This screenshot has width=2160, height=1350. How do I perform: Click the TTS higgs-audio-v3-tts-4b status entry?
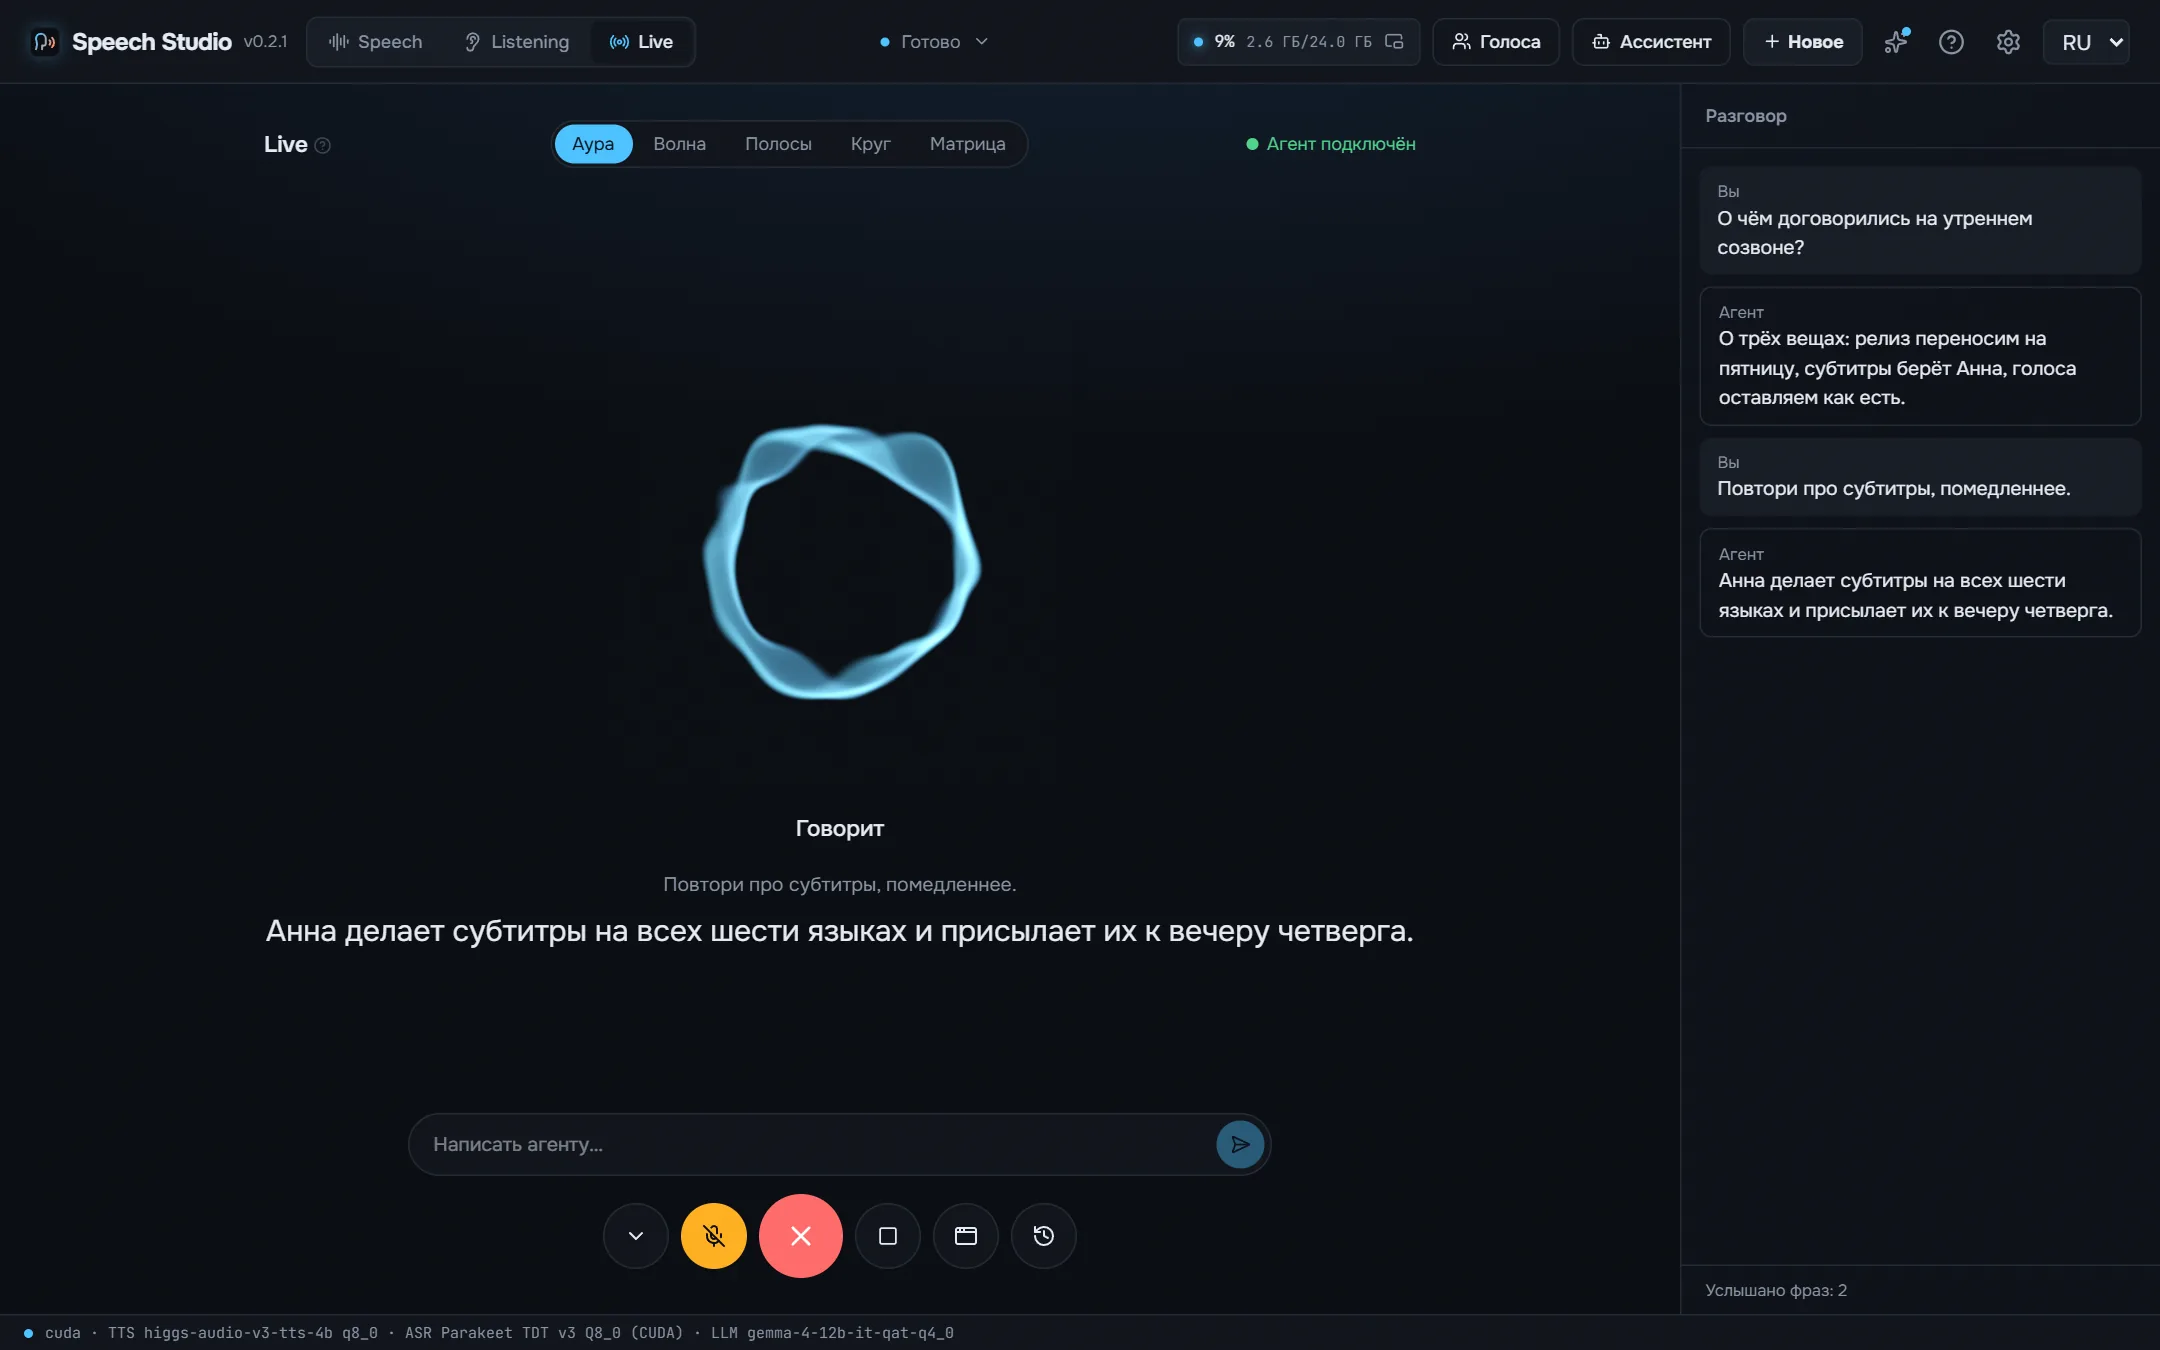click(x=242, y=1333)
